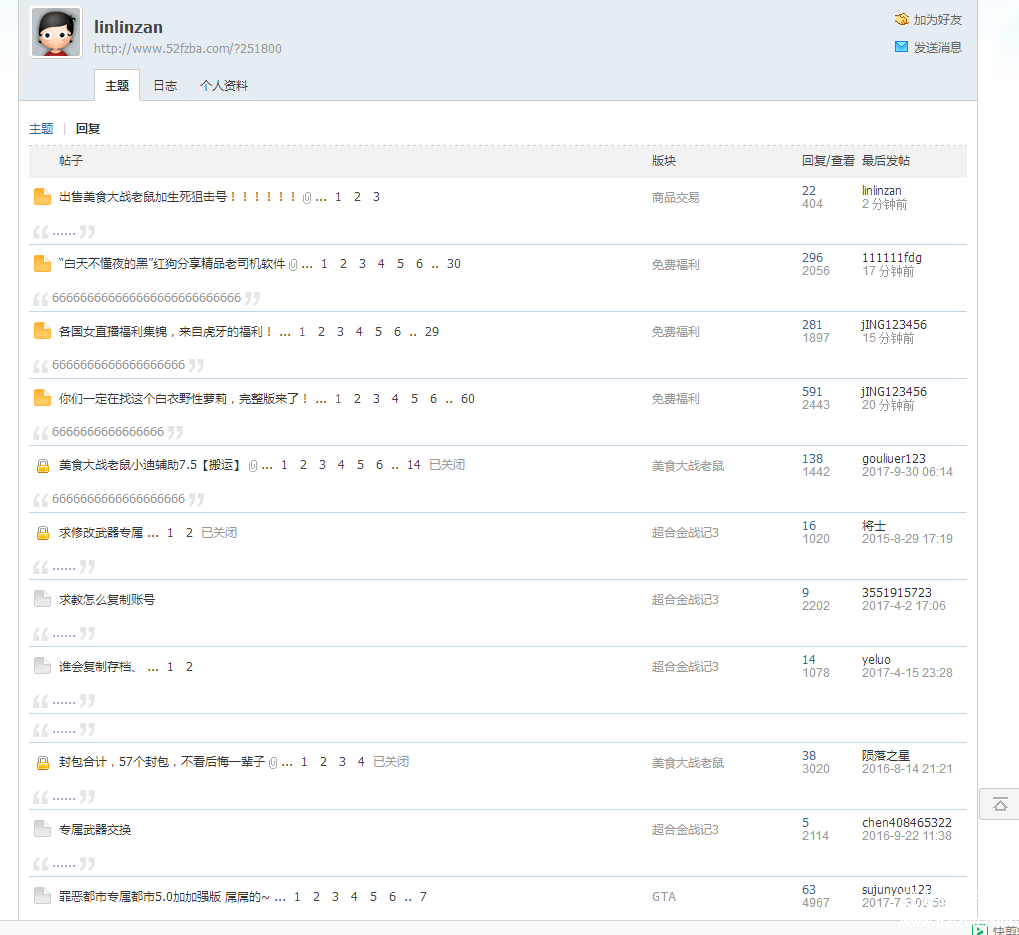Screen dimensions: 1019x935
Task: Click page icon beside 专属武器交换 thread
Action: 42,829
